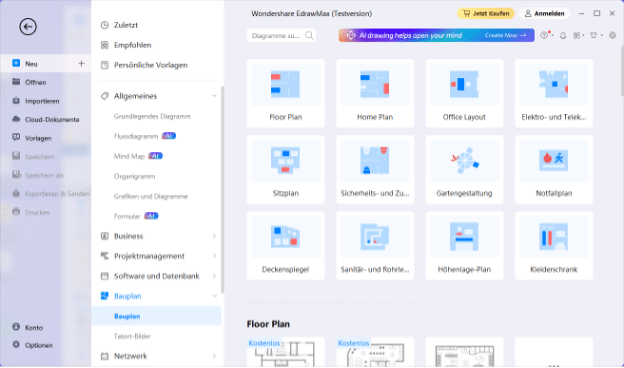
Task: Choose the Deckenspiegel diagram type
Action: tap(285, 245)
